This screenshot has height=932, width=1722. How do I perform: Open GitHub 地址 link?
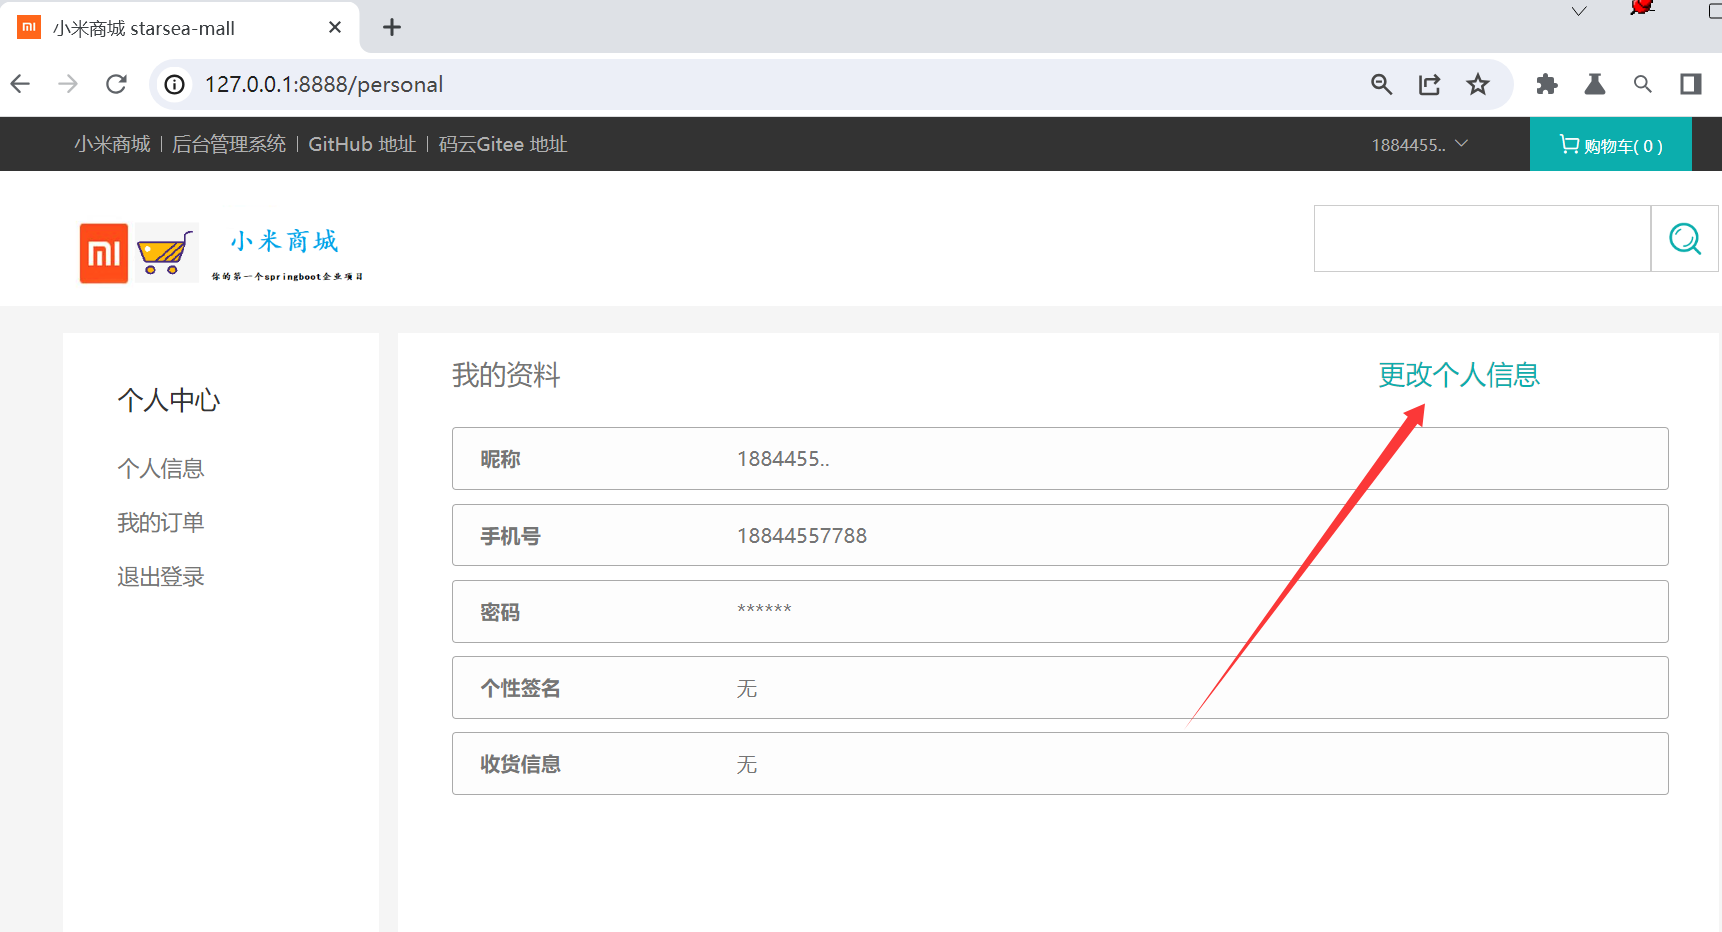(x=362, y=144)
